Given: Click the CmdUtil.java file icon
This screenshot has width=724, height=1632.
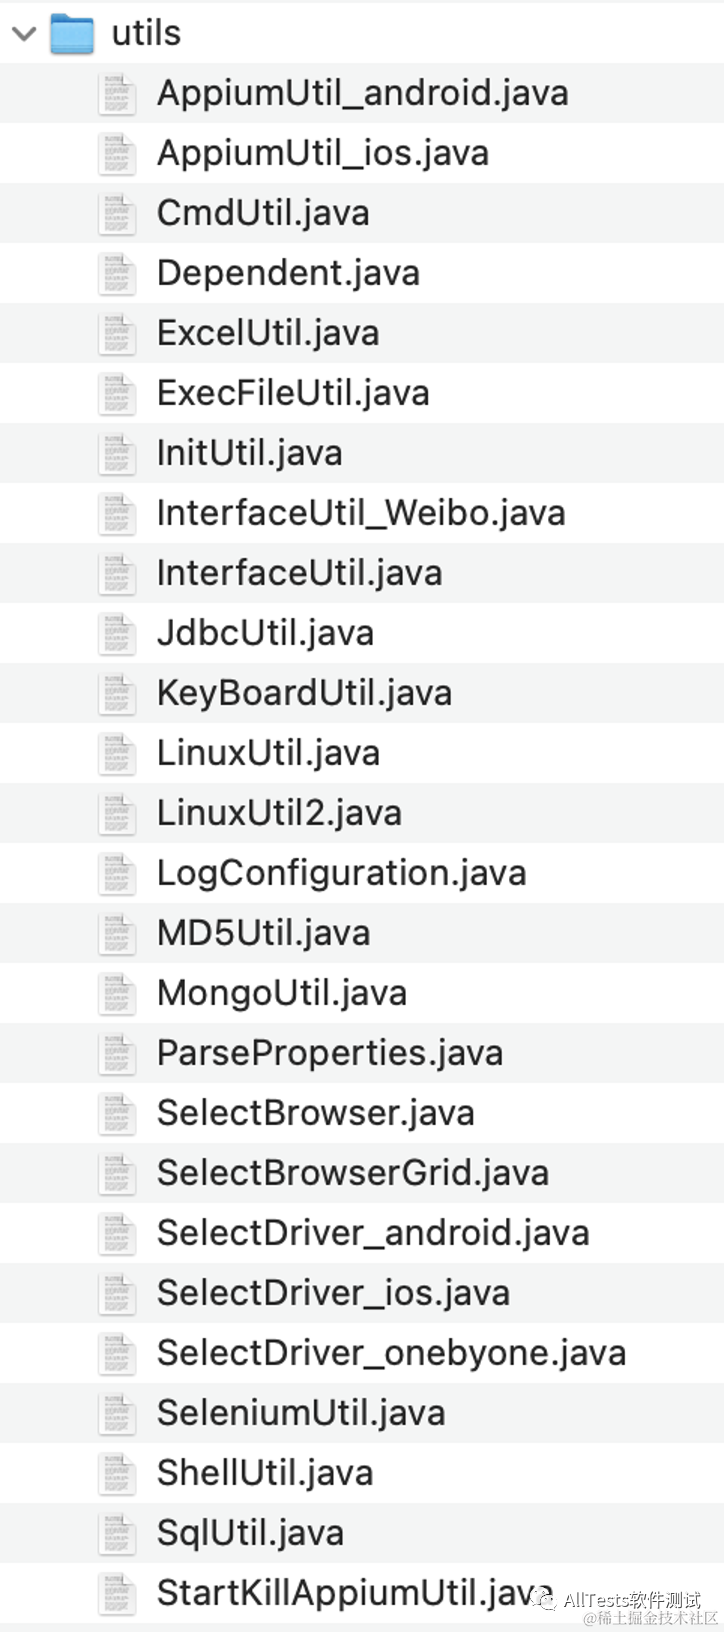Looking at the screenshot, I should (117, 214).
